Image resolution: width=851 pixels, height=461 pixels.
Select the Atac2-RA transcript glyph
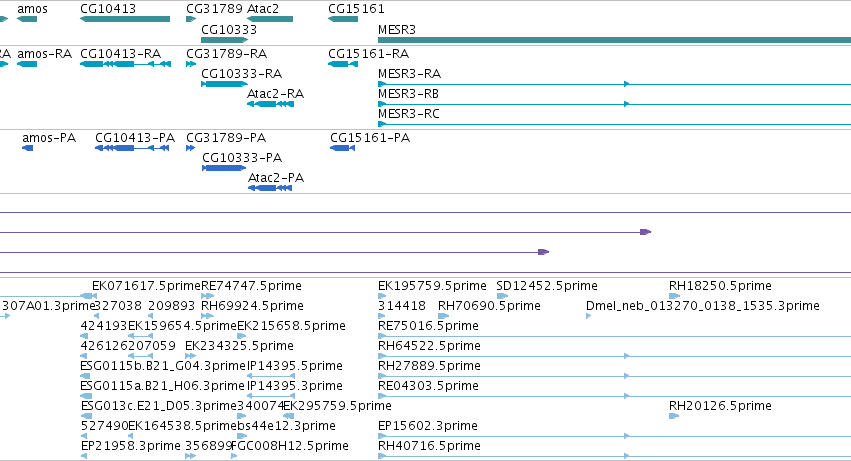coord(270,104)
